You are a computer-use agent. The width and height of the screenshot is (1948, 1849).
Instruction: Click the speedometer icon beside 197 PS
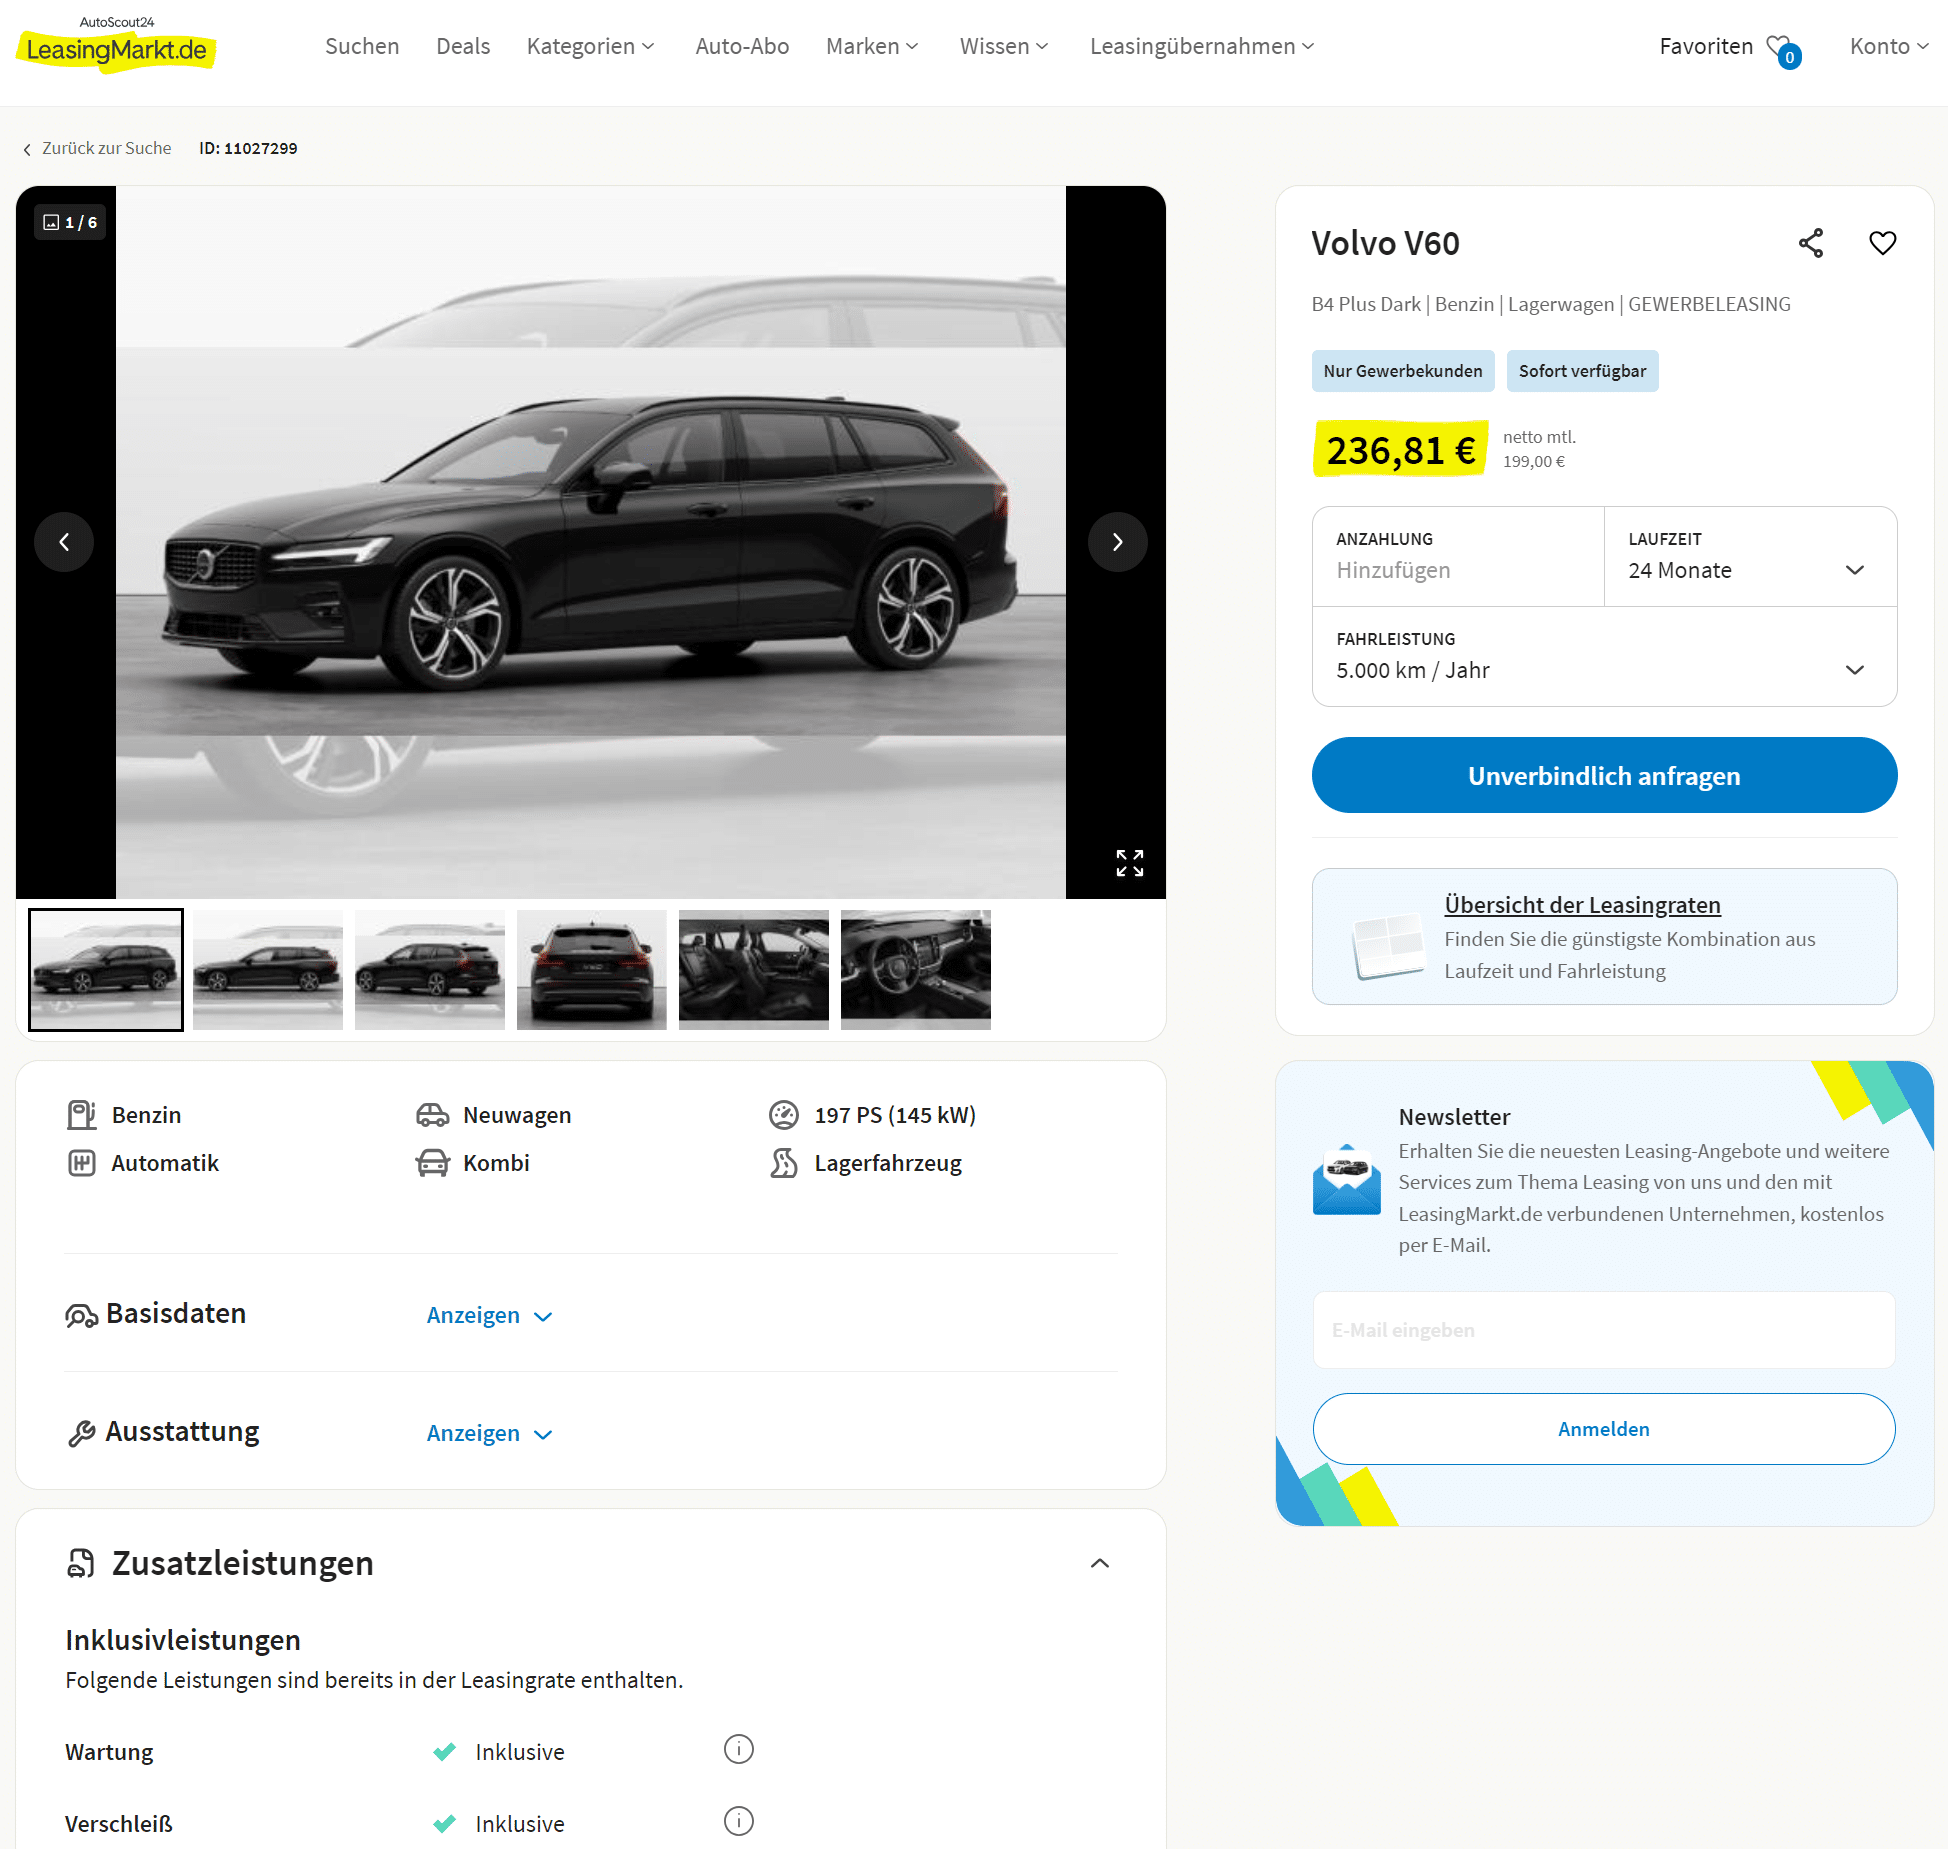[784, 1115]
